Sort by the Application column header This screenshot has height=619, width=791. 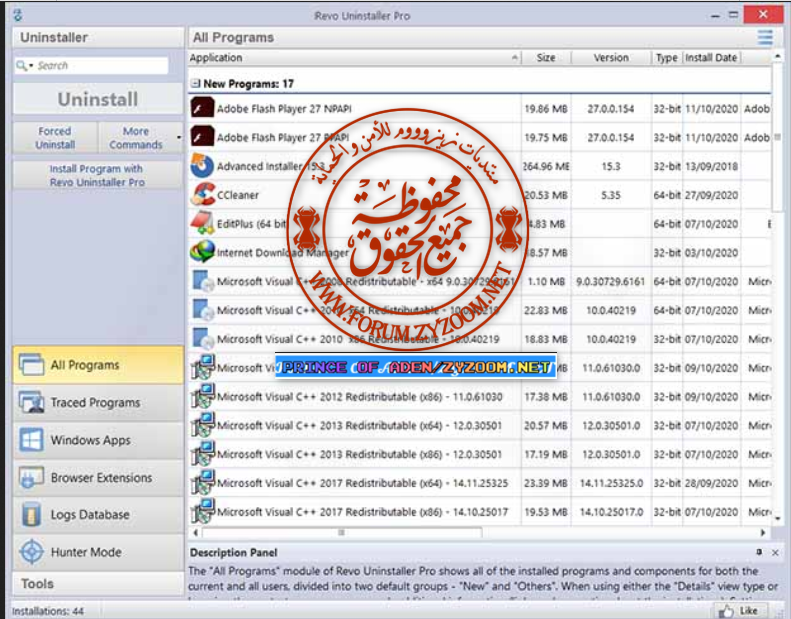tap(355, 58)
